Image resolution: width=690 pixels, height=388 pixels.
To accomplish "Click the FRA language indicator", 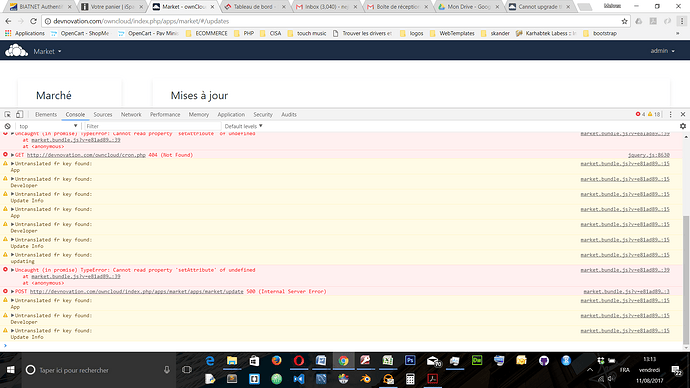I will tap(625, 370).
